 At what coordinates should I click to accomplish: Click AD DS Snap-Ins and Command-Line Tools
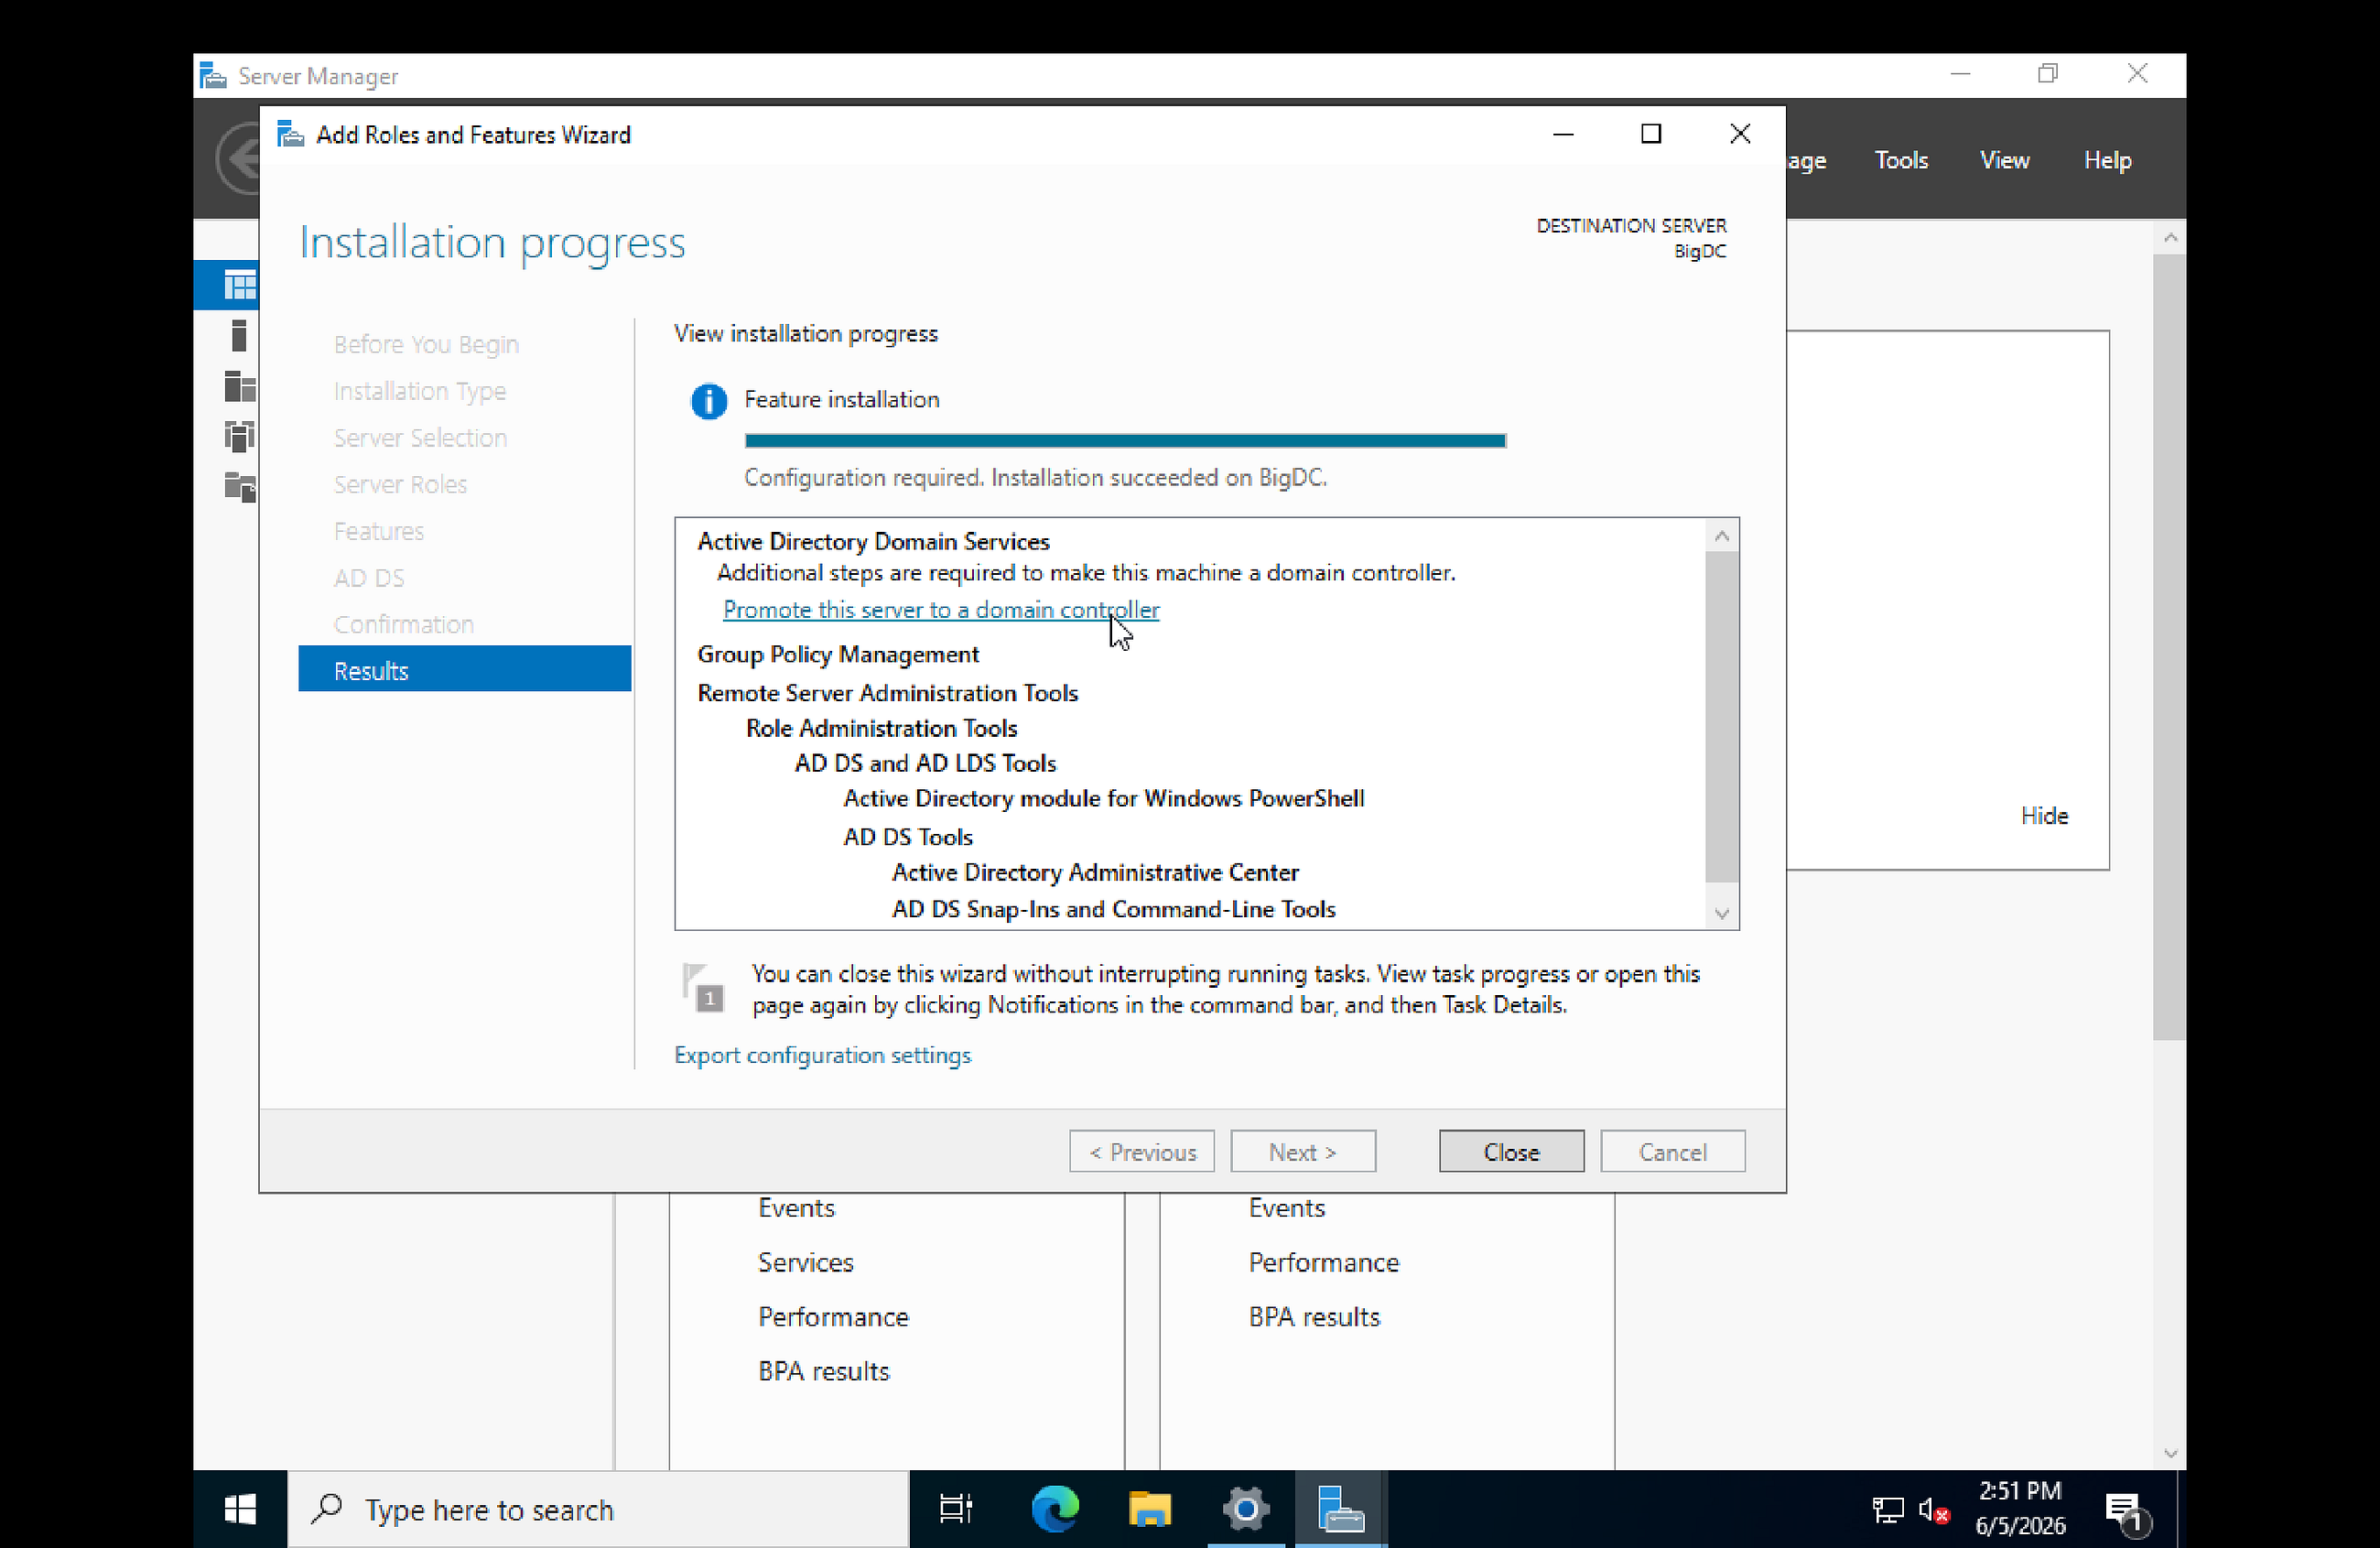click(1113, 908)
